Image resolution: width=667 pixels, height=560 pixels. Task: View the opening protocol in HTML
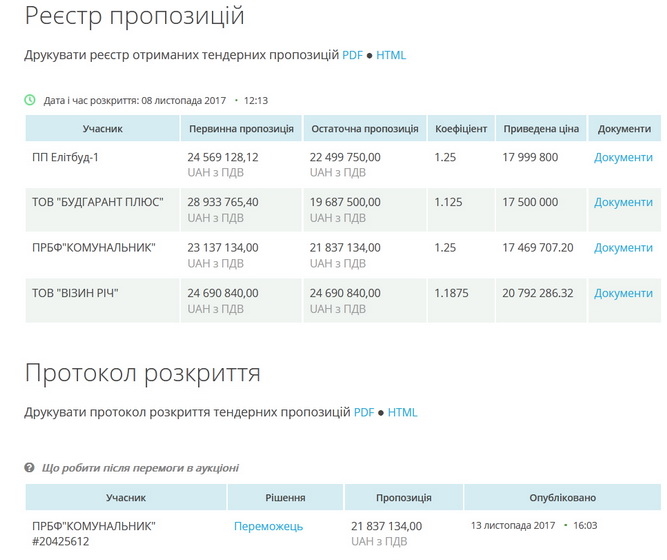[403, 412]
